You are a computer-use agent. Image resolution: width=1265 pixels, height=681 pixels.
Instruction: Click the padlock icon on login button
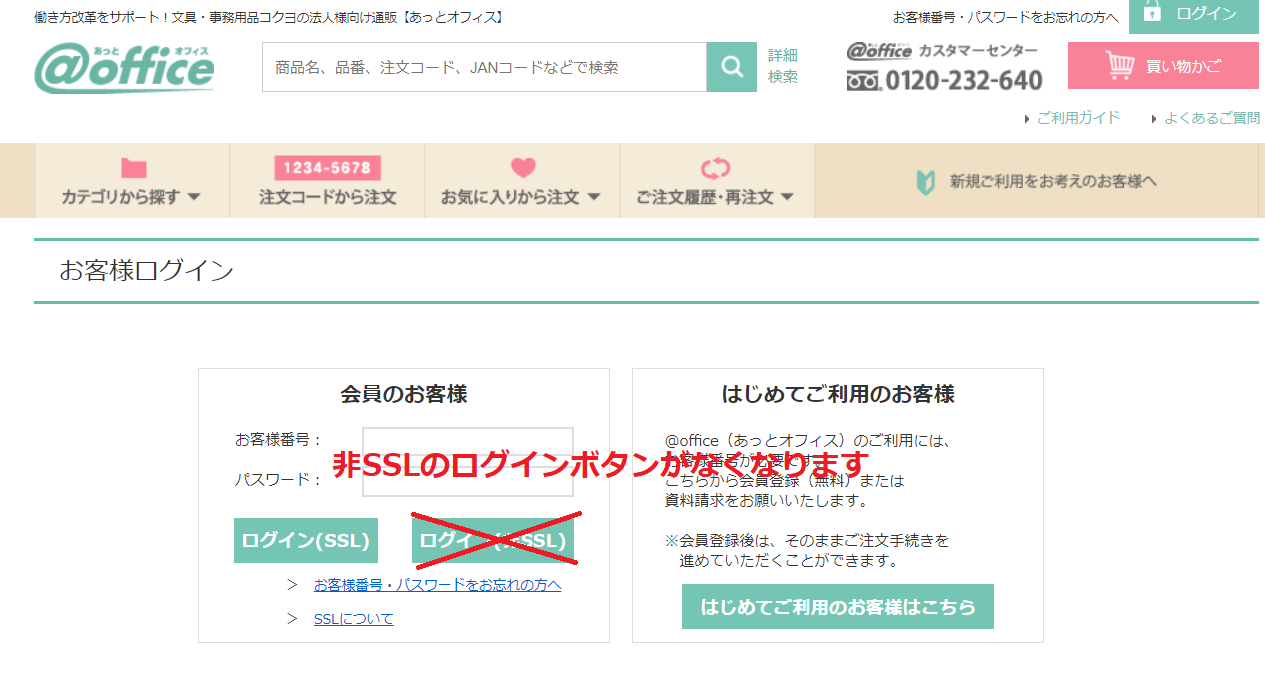tap(1152, 13)
